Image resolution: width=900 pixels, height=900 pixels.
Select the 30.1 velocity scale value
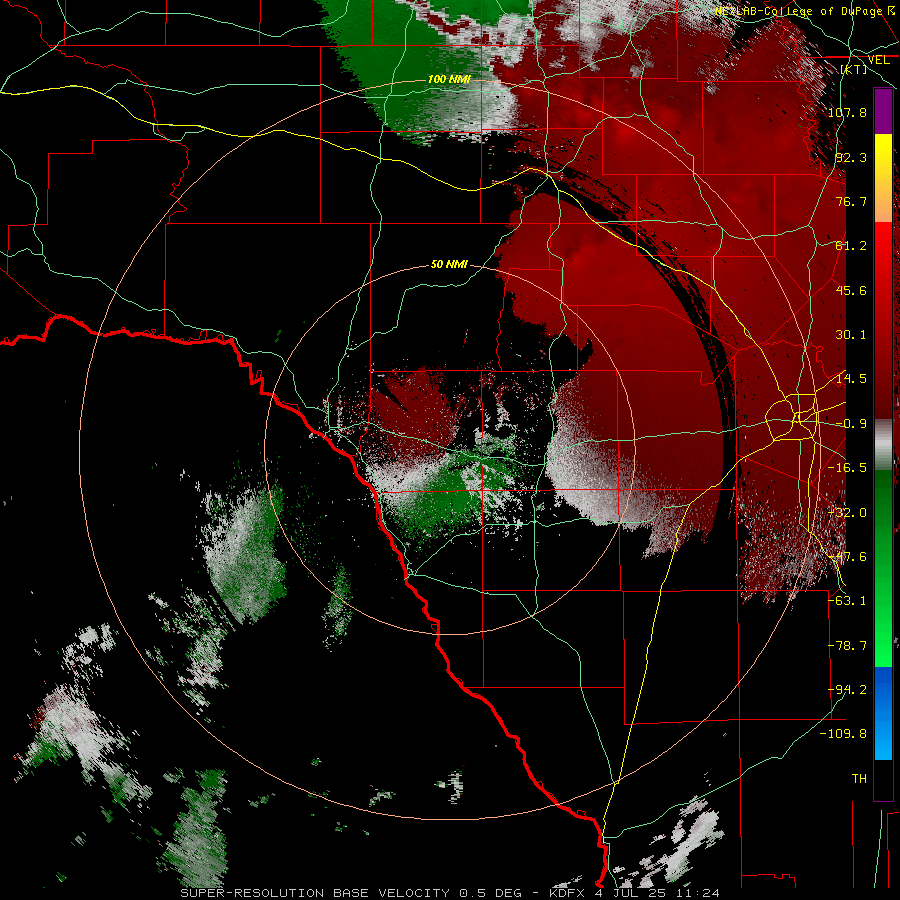[x=851, y=335]
